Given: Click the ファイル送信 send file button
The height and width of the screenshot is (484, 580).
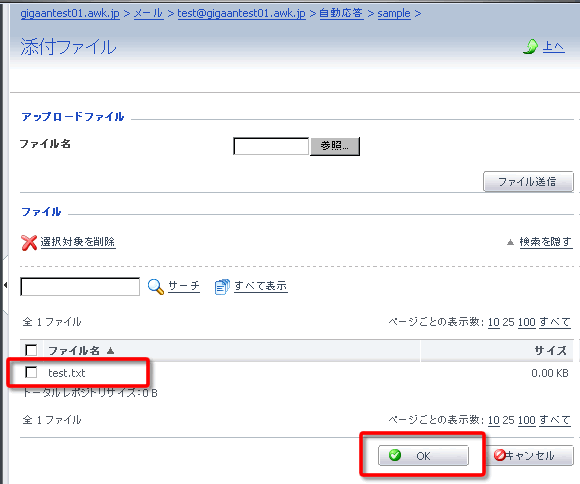Looking at the screenshot, I should (x=528, y=182).
